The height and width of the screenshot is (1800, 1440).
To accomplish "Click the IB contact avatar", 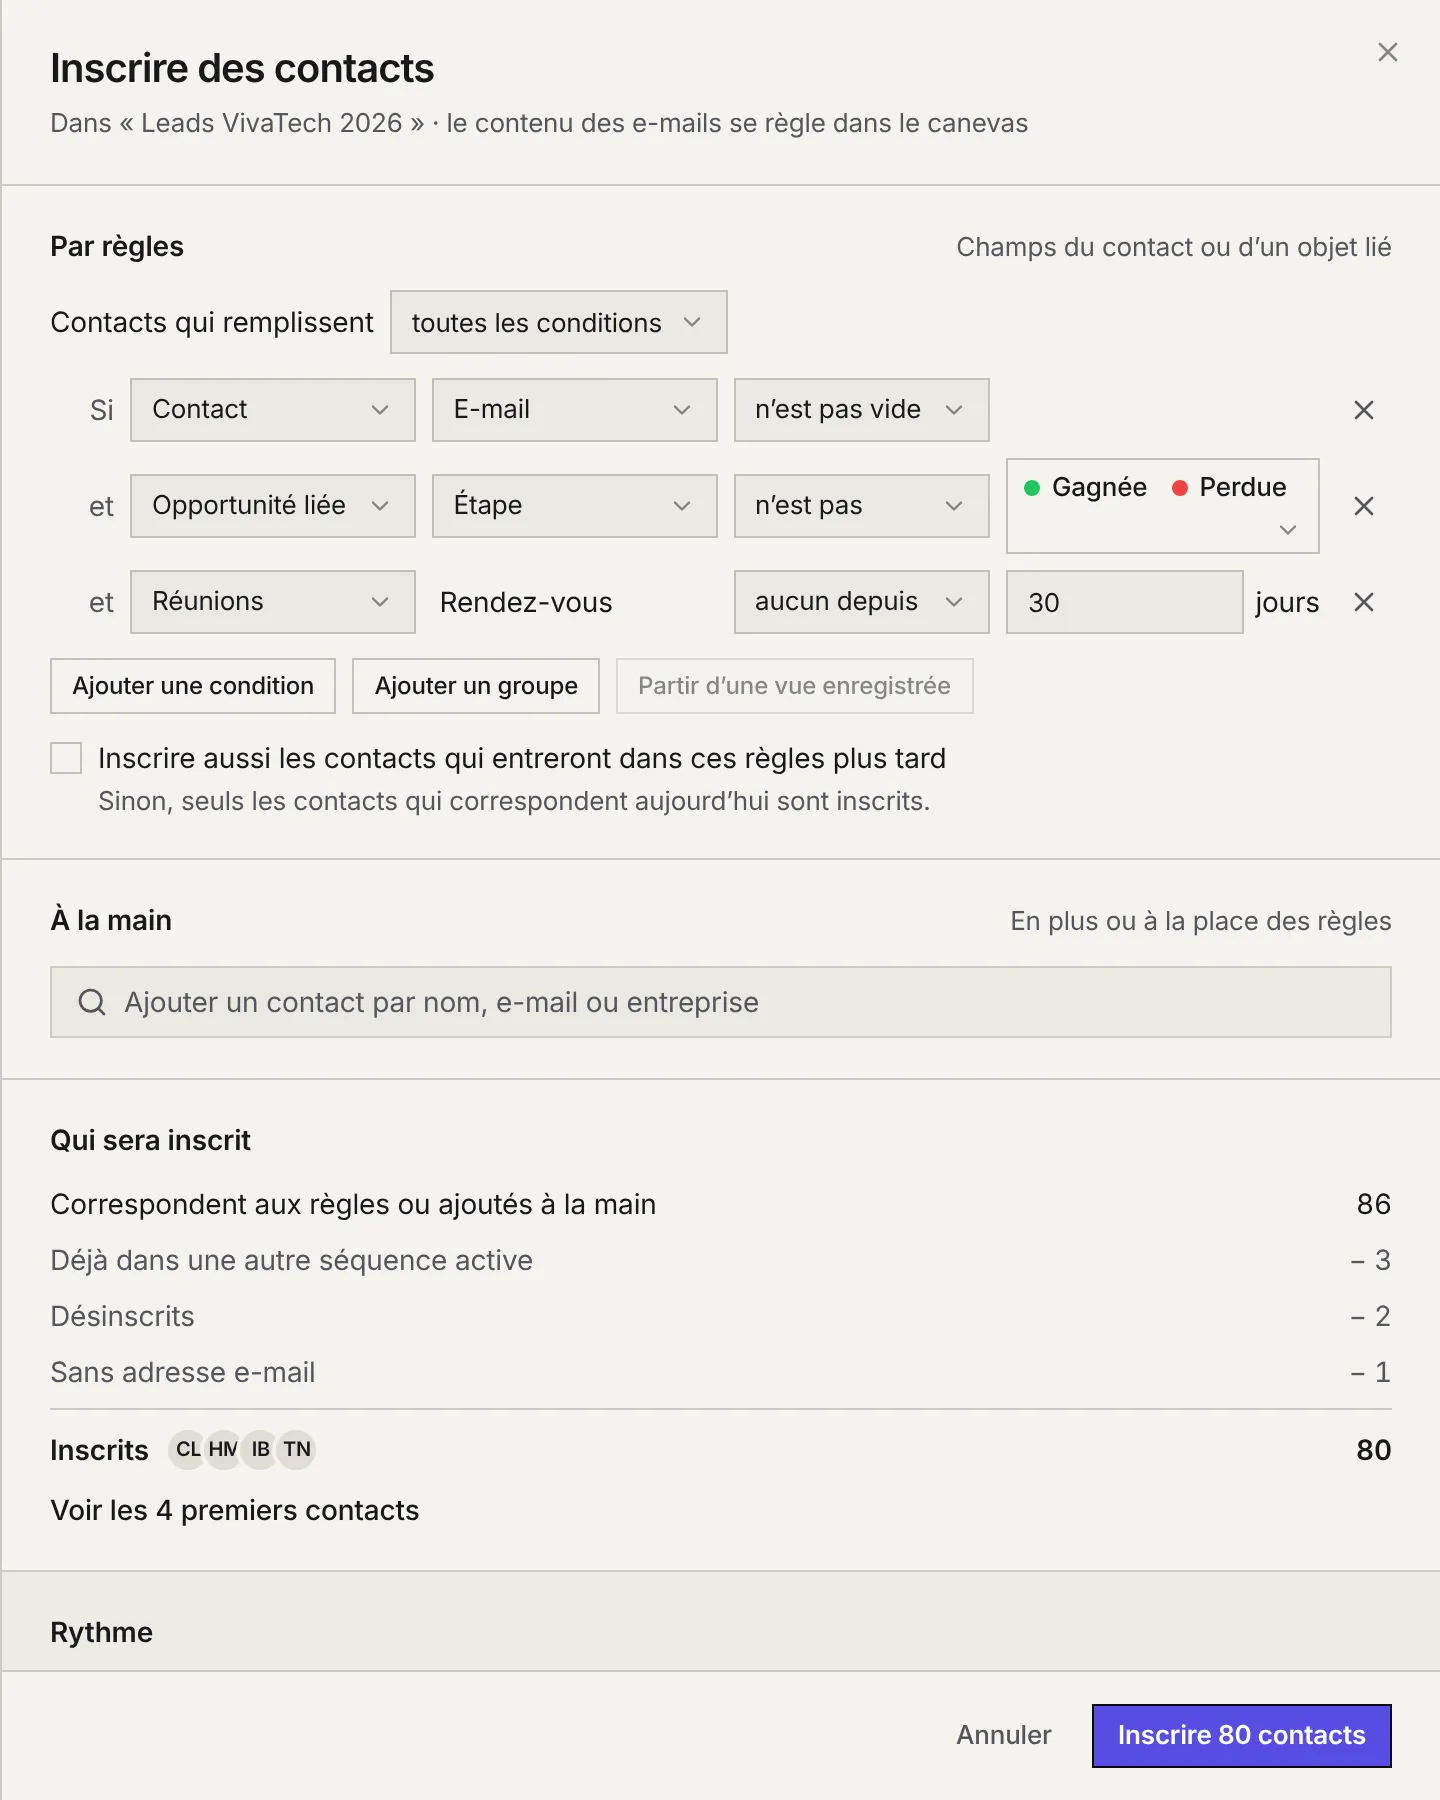I will point(260,1449).
